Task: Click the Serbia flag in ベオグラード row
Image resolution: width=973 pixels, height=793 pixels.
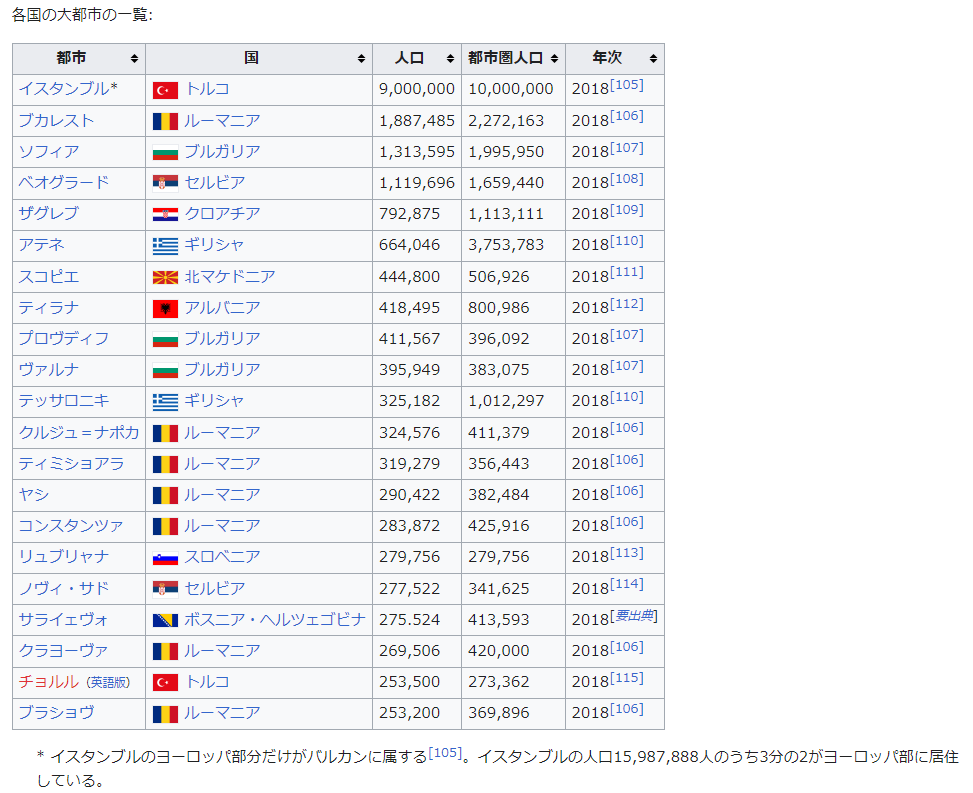Action: [x=165, y=183]
